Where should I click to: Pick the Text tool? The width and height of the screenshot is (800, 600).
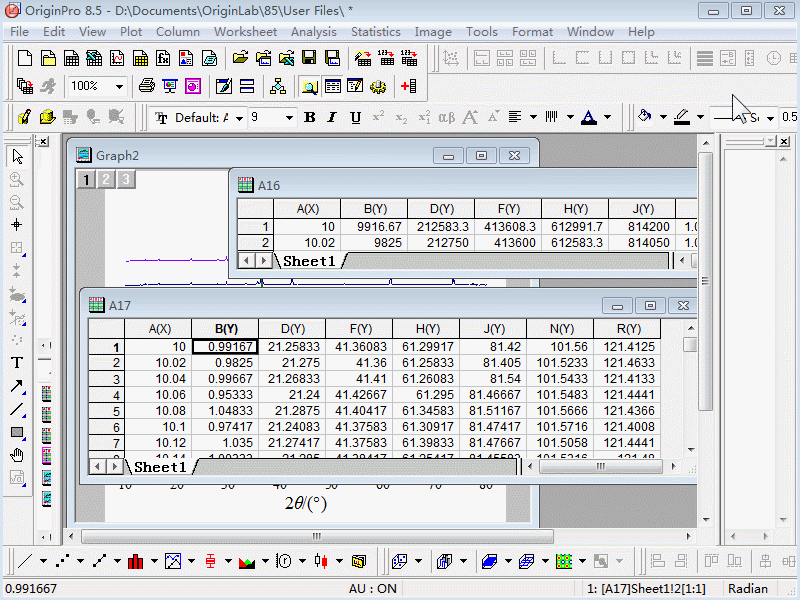[x=17, y=362]
